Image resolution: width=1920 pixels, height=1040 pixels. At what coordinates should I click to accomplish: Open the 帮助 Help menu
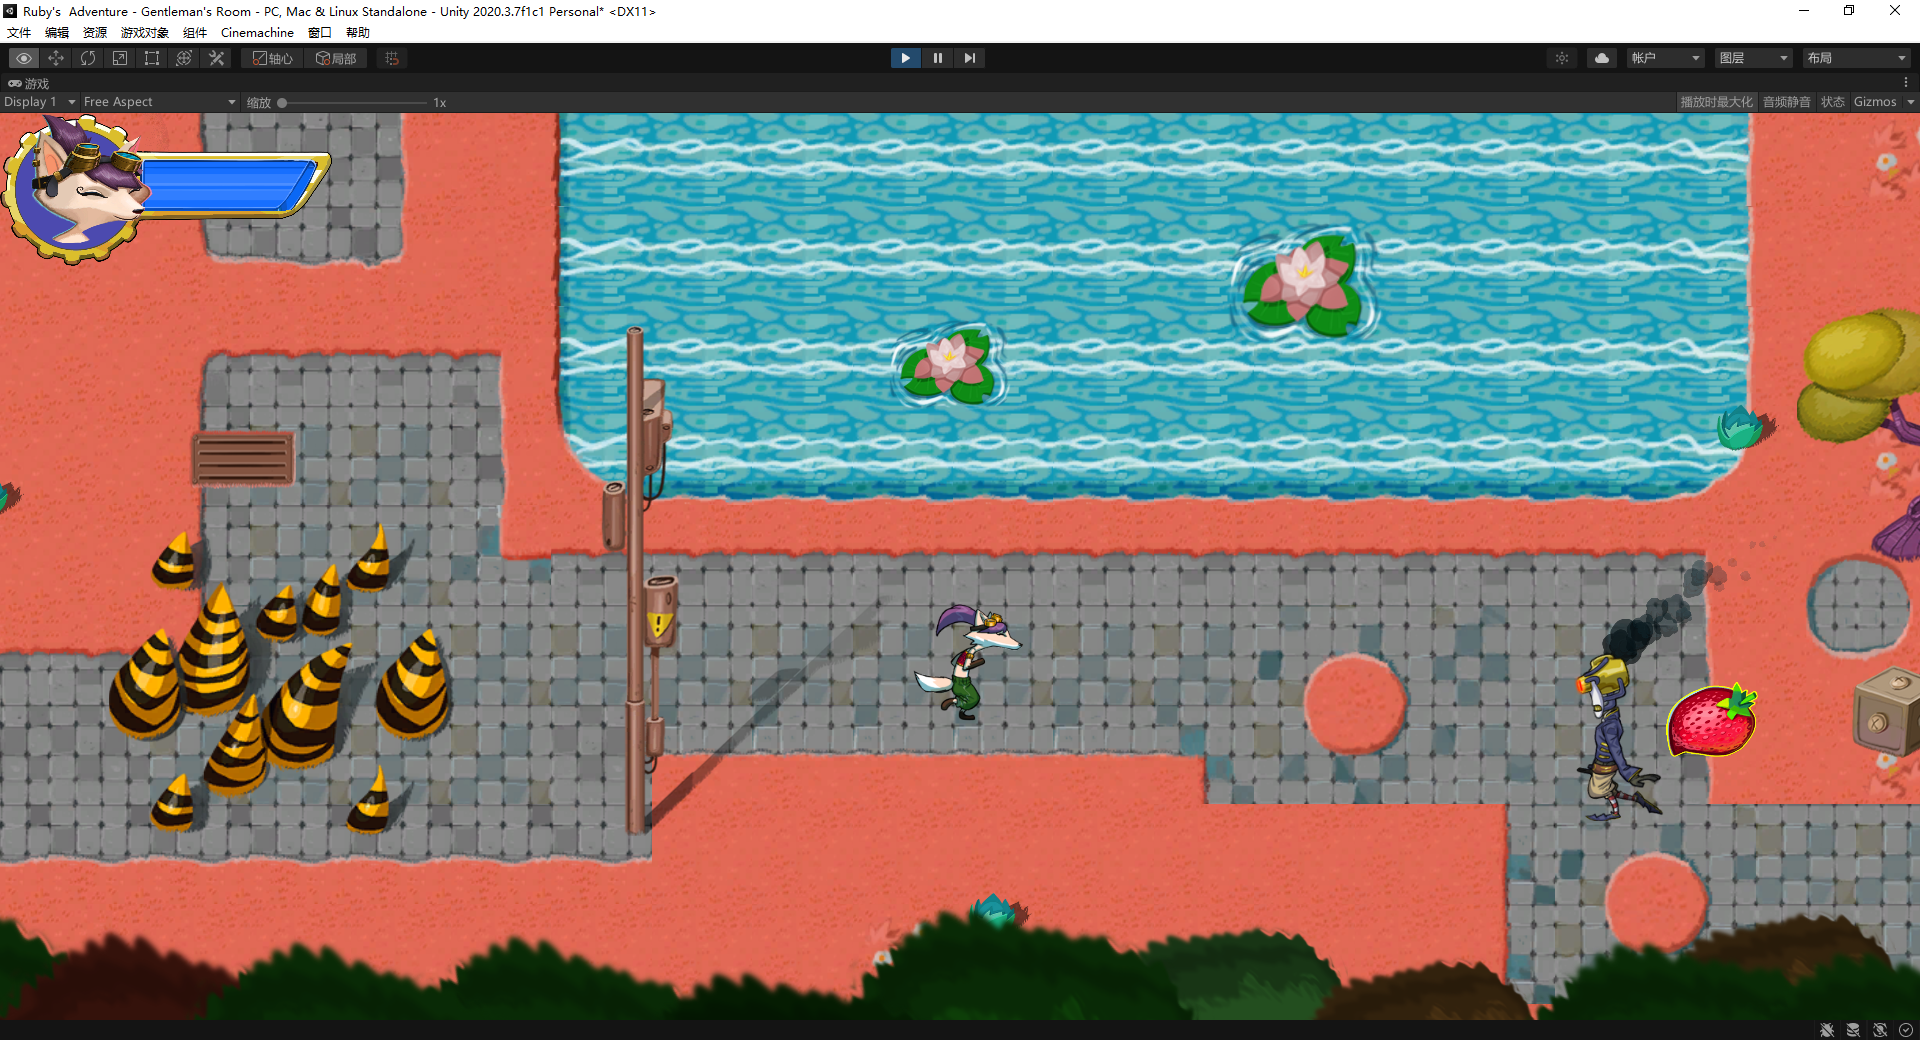358,32
